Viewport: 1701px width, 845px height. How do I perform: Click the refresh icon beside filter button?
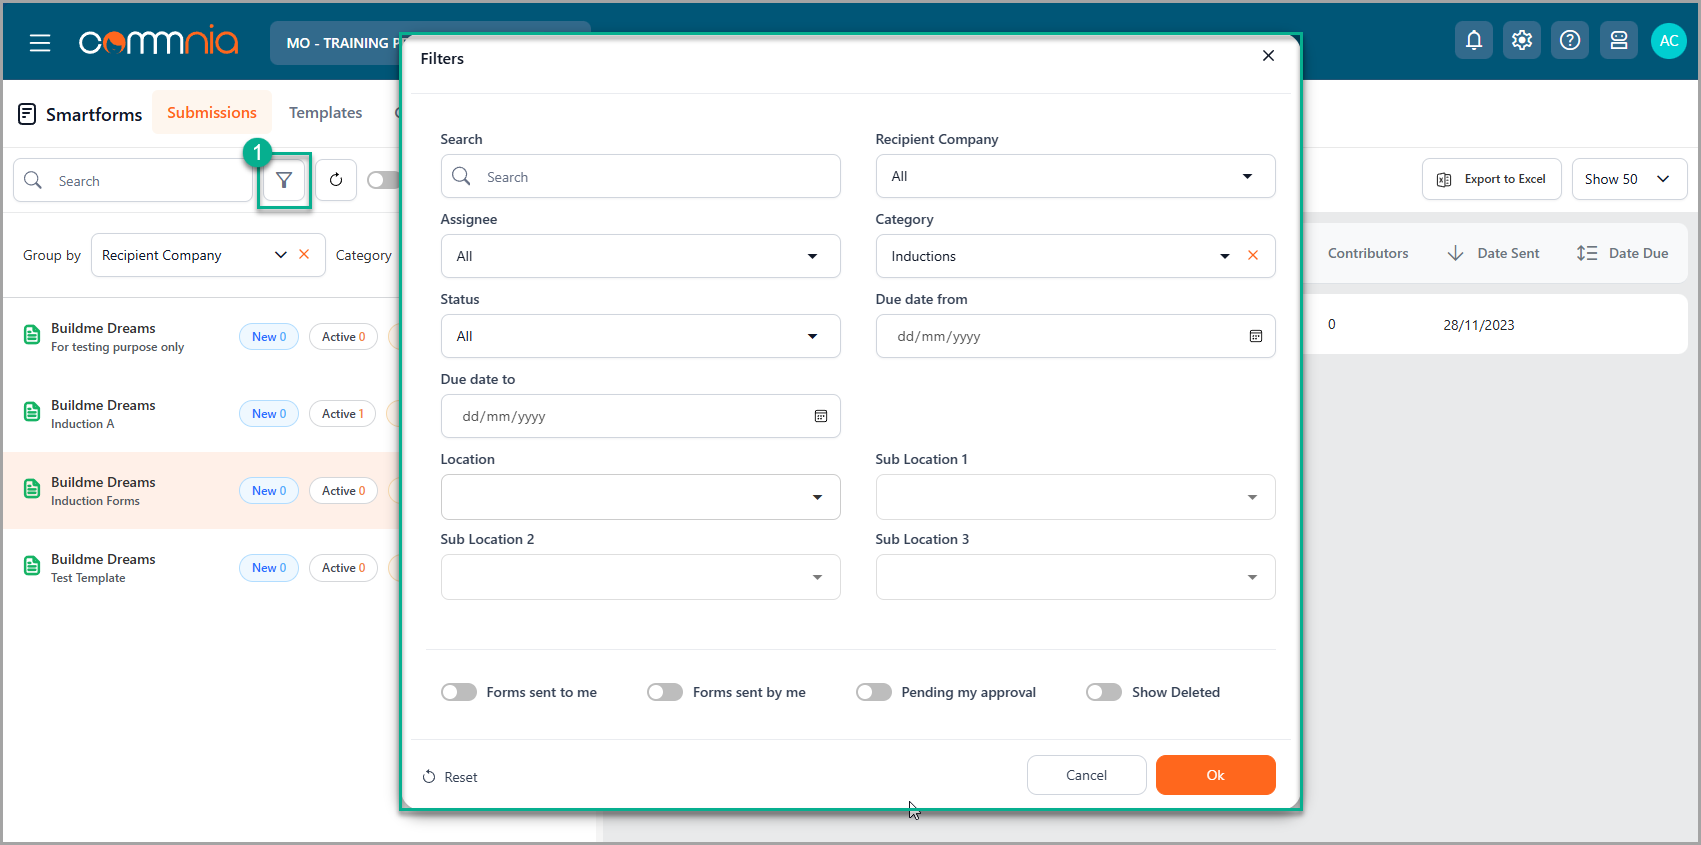(336, 180)
